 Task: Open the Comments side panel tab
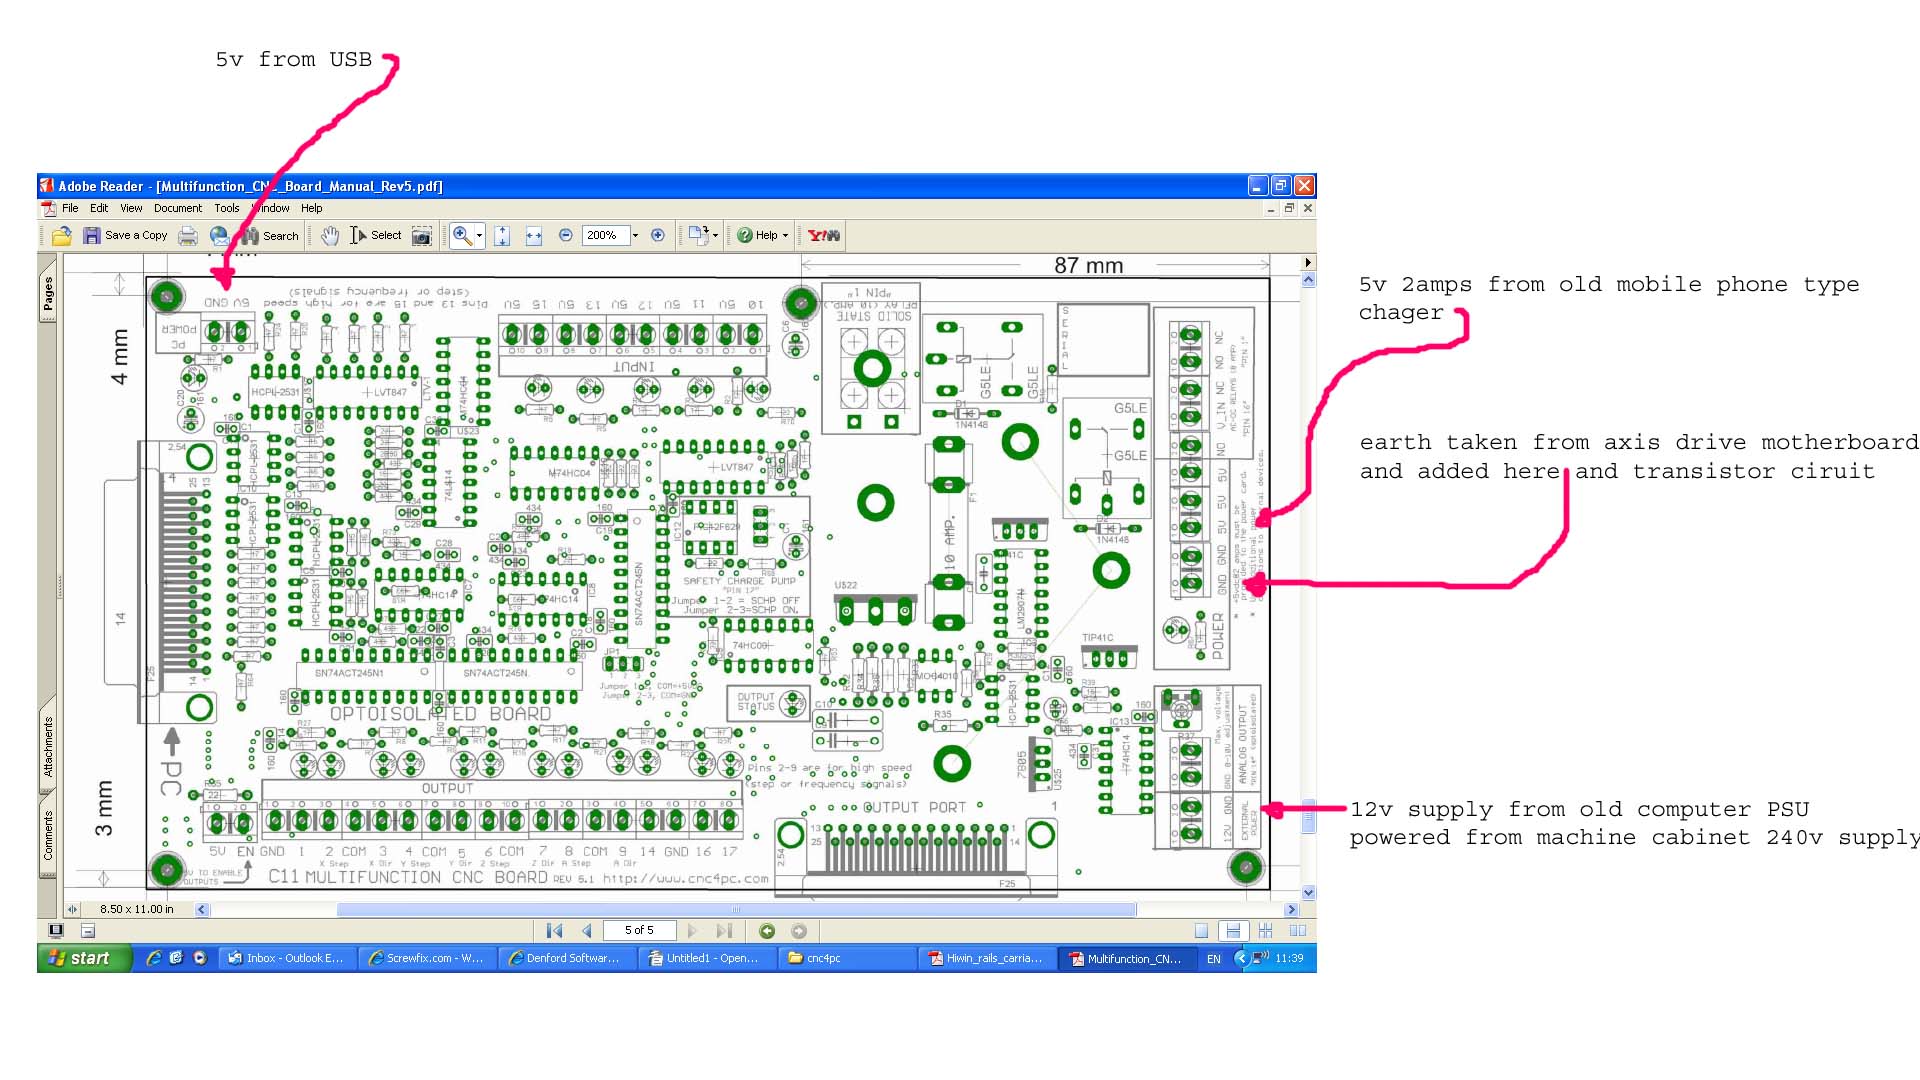[x=48, y=835]
